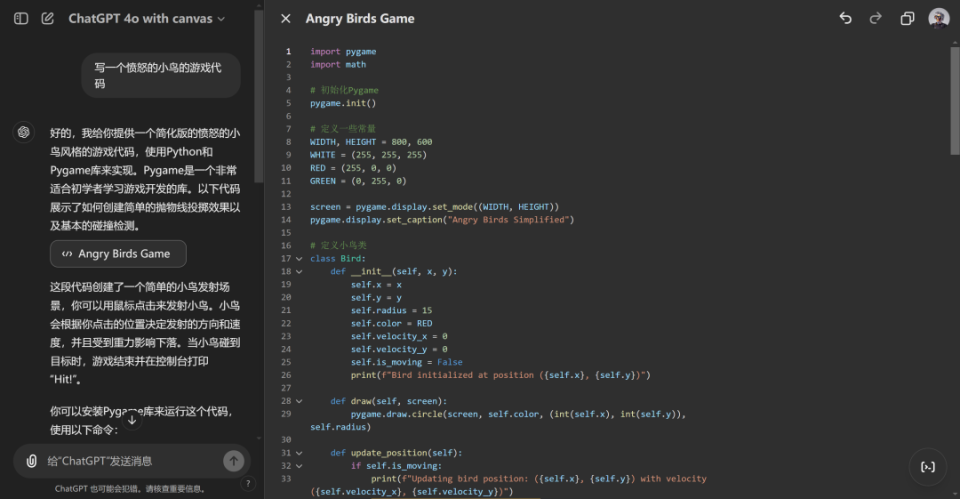Collapse __init__ method fold chevron
This screenshot has height=499, width=960.
(299, 271)
